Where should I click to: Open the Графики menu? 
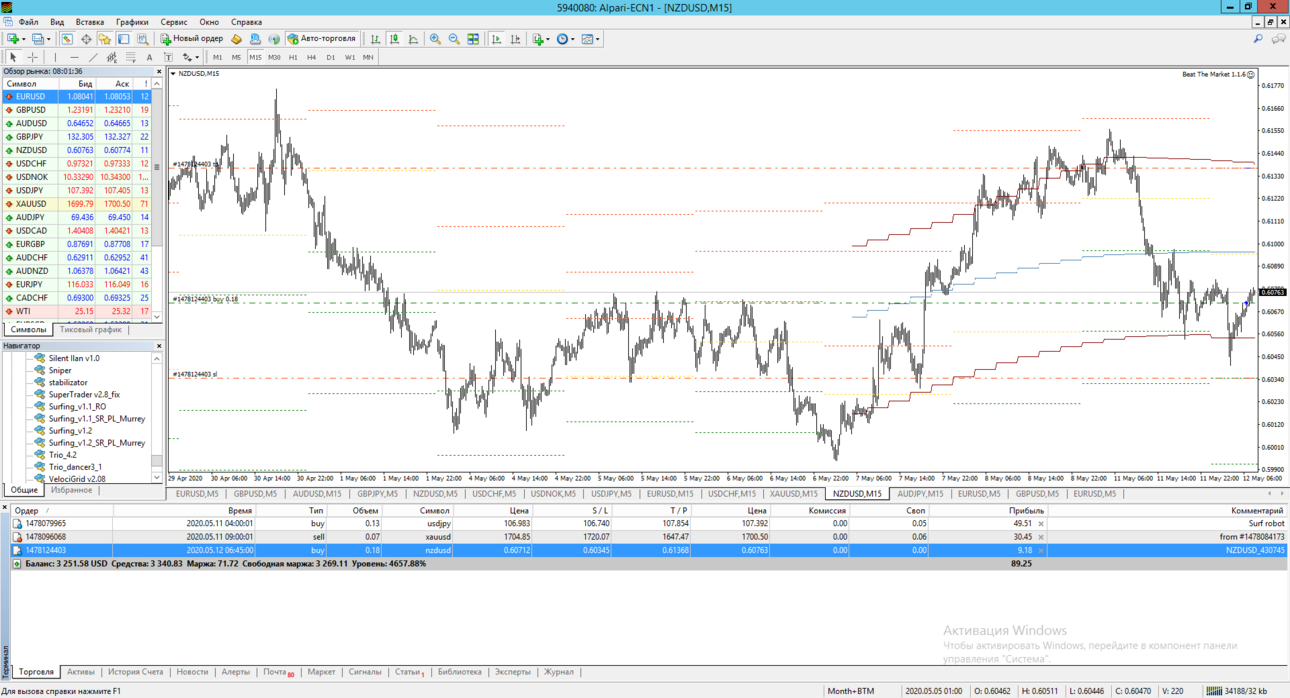(x=132, y=21)
